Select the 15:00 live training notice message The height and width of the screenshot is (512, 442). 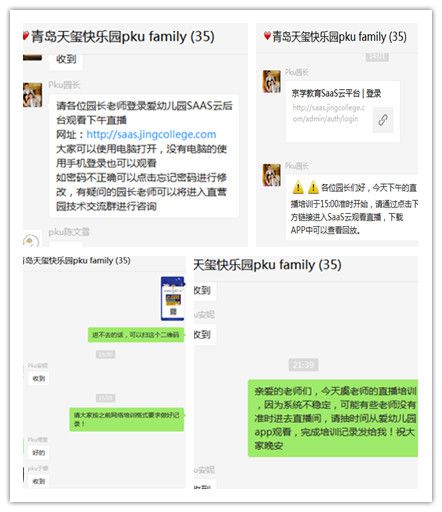pos(352,207)
